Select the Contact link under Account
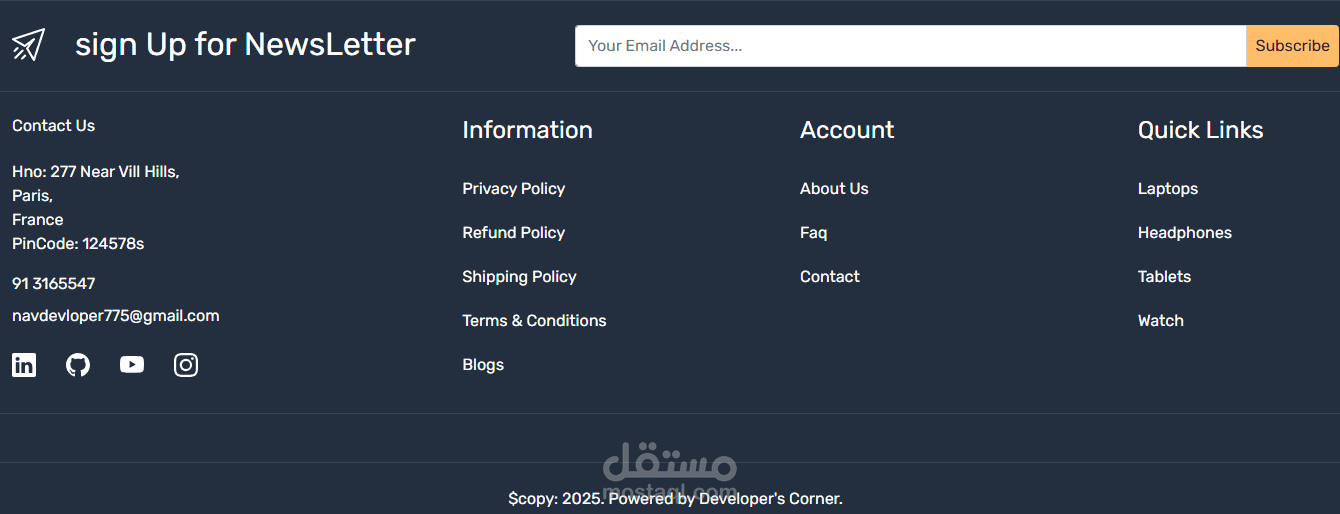Image resolution: width=1340 pixels, height=514 pixels. pyautogui.click(x=830, y=277)
